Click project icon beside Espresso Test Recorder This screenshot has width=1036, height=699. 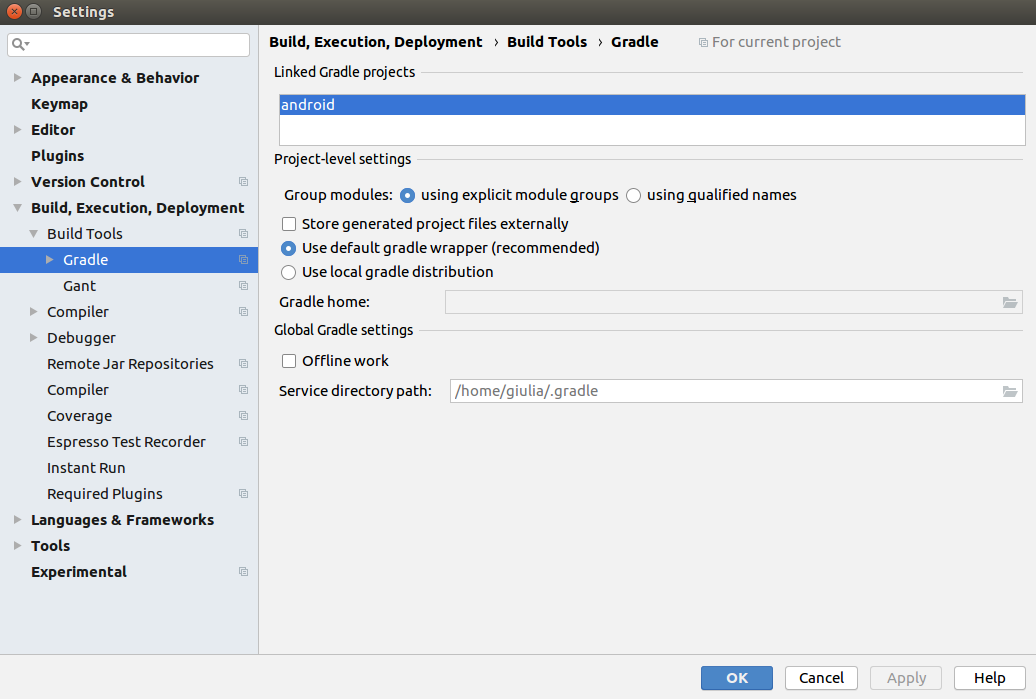[243, 442]
